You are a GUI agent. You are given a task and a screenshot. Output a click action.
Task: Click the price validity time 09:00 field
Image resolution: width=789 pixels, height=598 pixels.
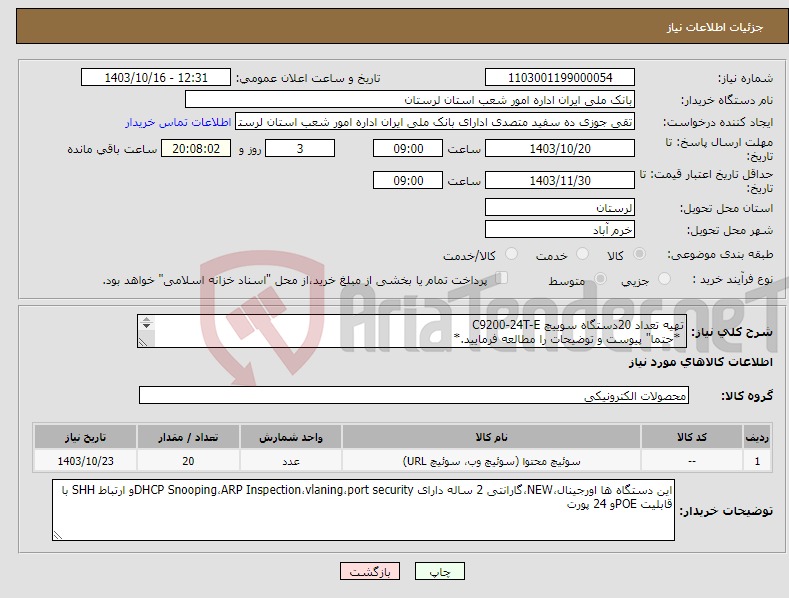(x=408, y=180)
